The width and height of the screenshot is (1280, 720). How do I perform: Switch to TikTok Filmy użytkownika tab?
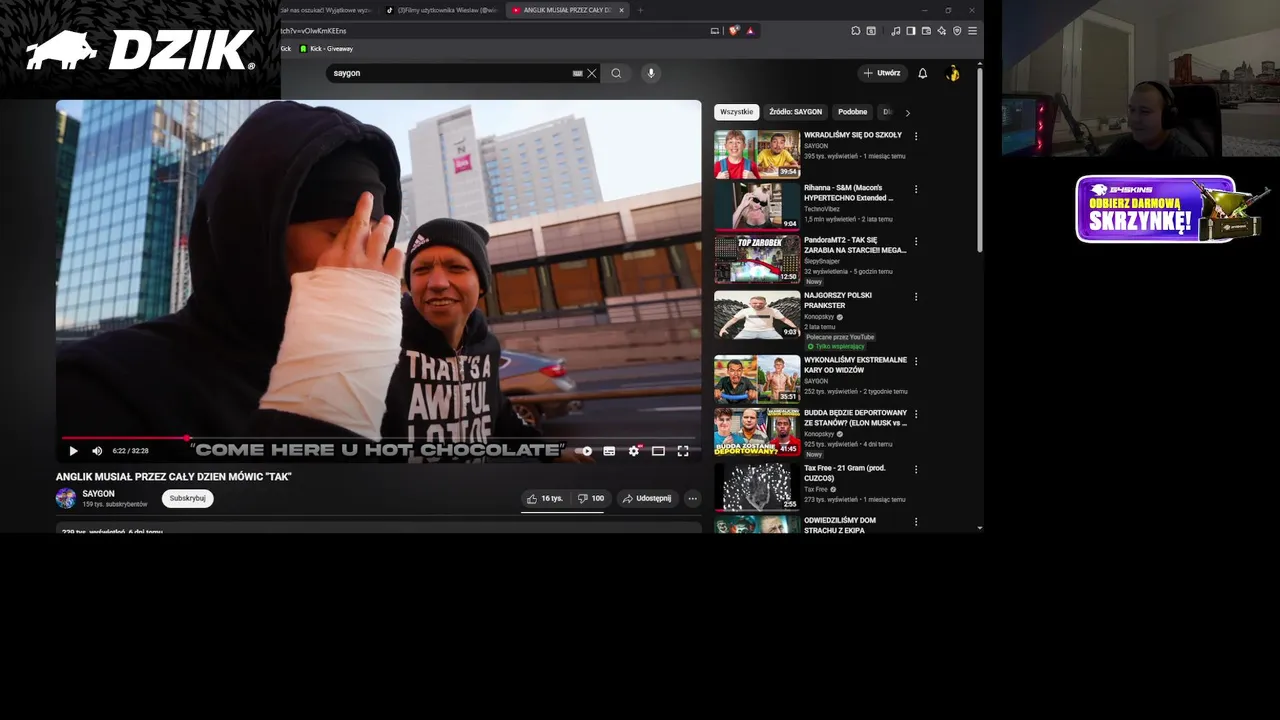(443, 10)
